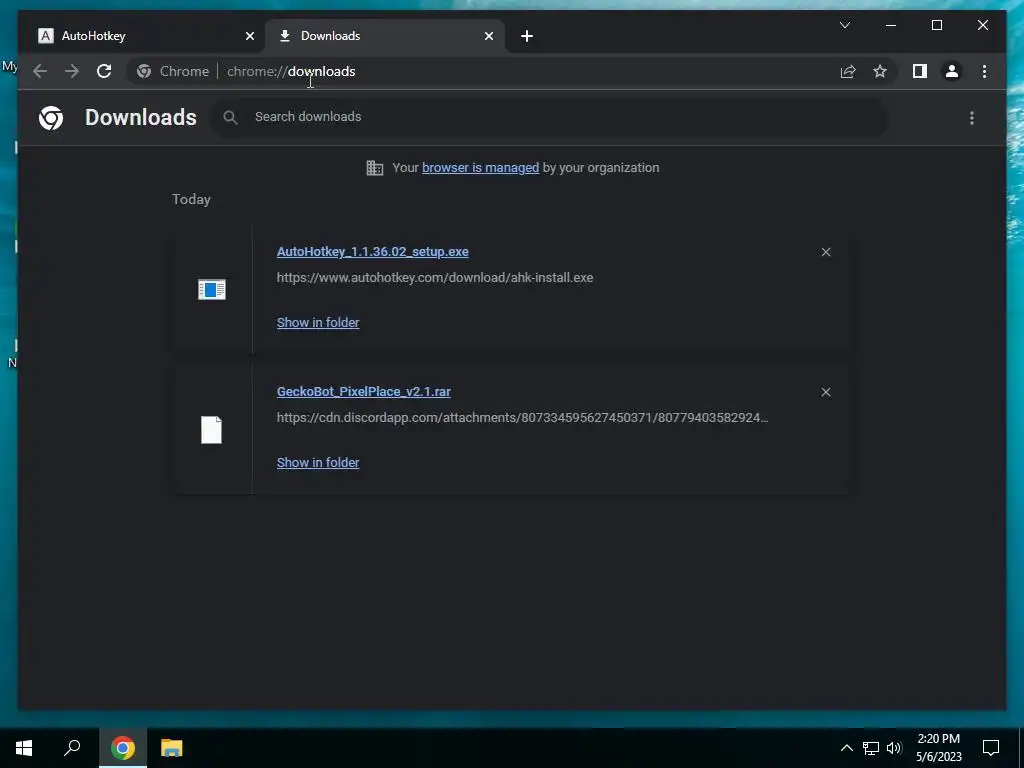This screenshot has width=1024, height=768.
Task: Open the volume tray icon
Action: [894, 748]
